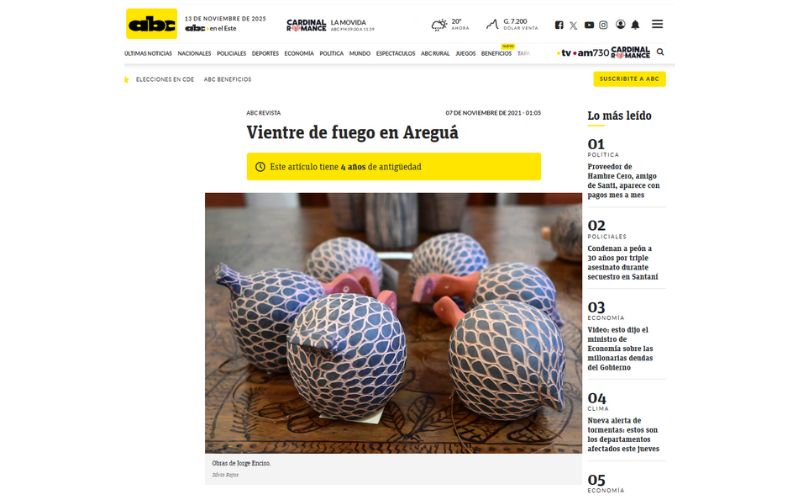Open the user account profile icon
The height and width of the screenshot is (500, 800).
[x=620, y=24]
